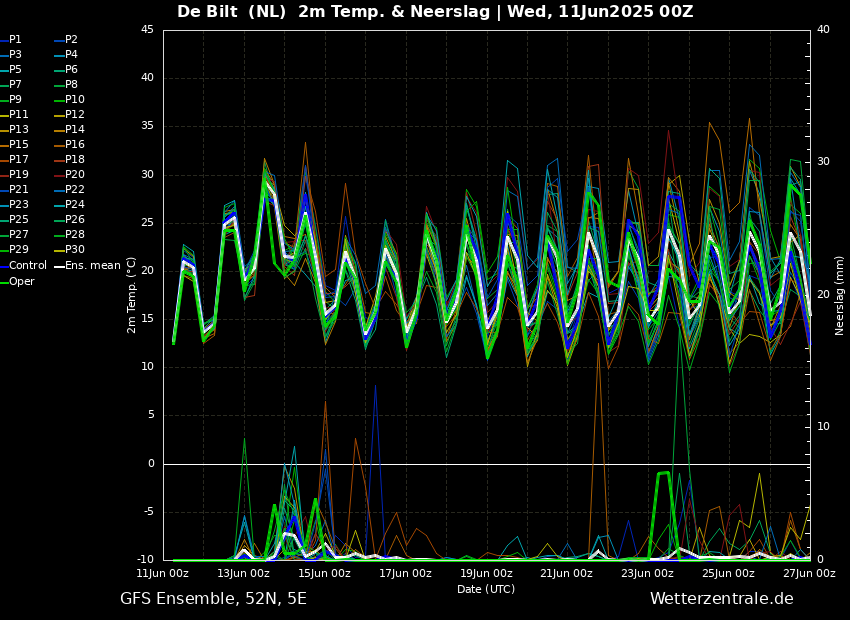Select the P2 legend entry
The height and width of the screenshot is (620, 850).
pos(71,40)
